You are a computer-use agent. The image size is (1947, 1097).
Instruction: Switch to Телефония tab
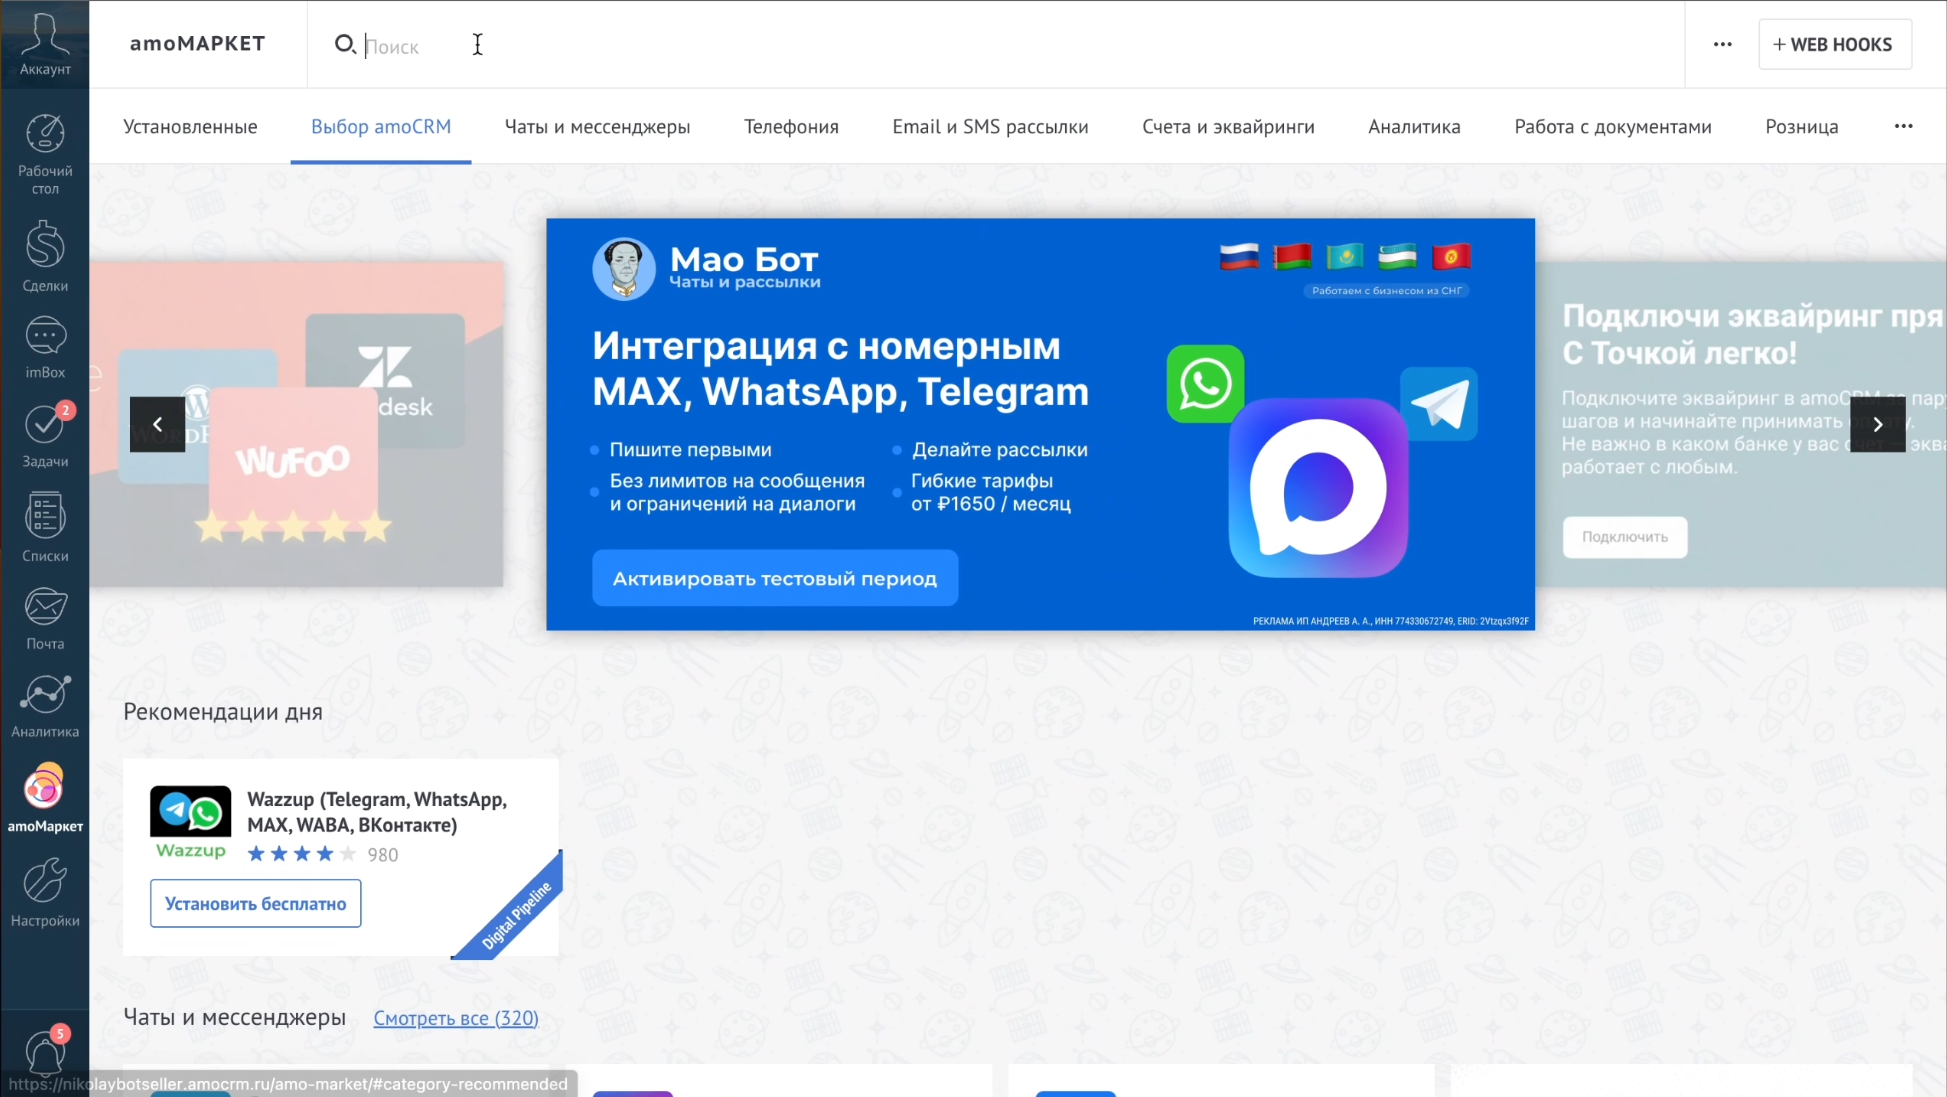[x=790, y=127]
